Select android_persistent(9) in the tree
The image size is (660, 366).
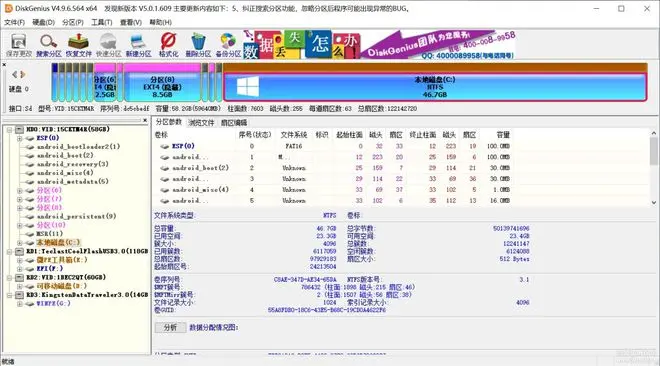tap(76, 217)
